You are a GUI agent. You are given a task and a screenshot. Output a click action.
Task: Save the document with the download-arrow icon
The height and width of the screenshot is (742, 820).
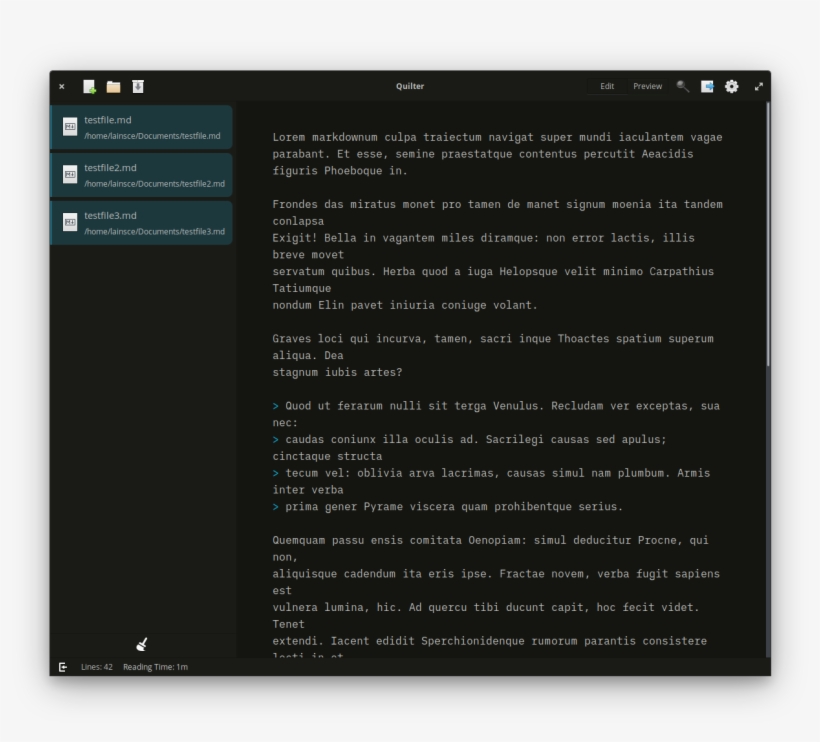tap(138, 87)
